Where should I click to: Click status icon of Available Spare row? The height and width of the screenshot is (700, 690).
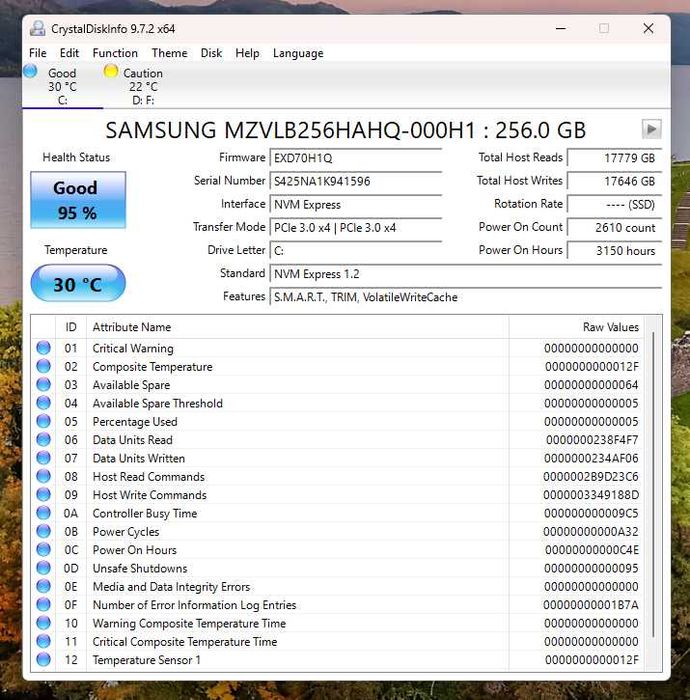[43, 384]
